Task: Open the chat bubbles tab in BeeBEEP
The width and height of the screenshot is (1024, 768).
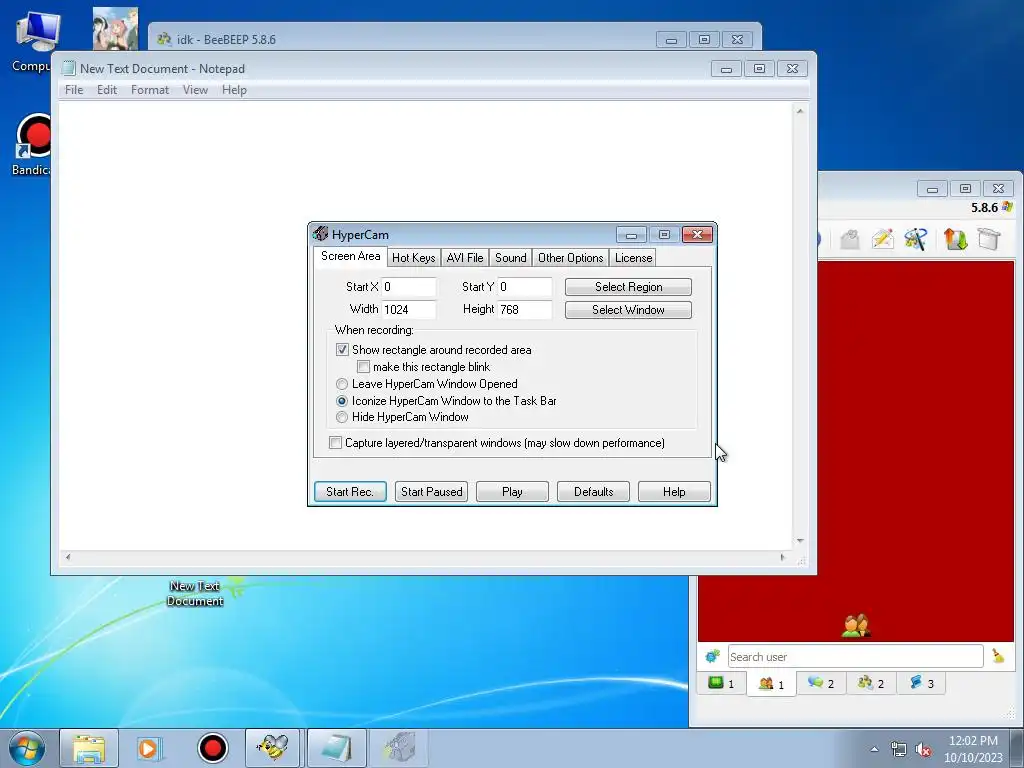Action: point(821,683)
